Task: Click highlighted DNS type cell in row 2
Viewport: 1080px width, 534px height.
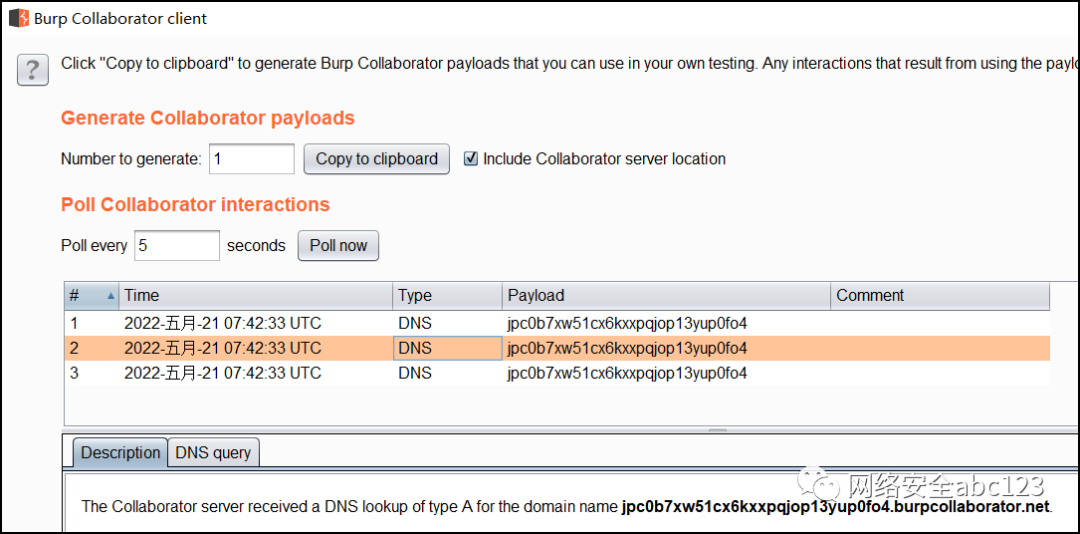Action: pyautogui.click(x=447, y=348)
